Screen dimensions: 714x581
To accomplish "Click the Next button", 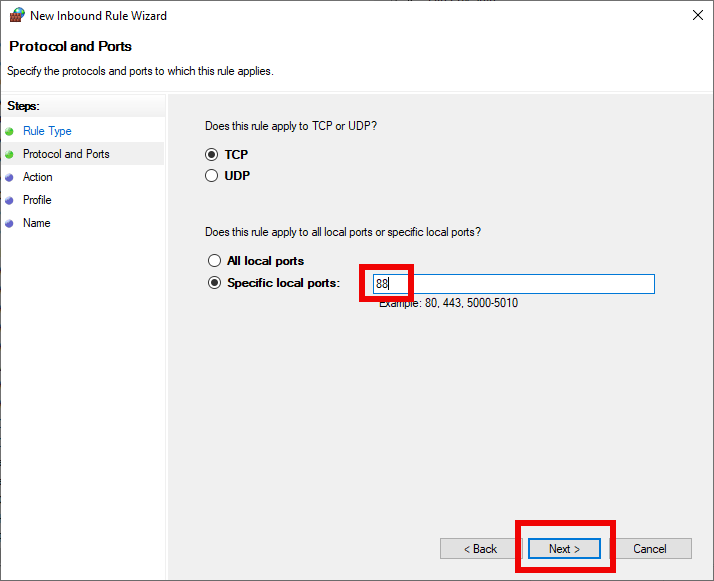I will (x=564, y=549).
